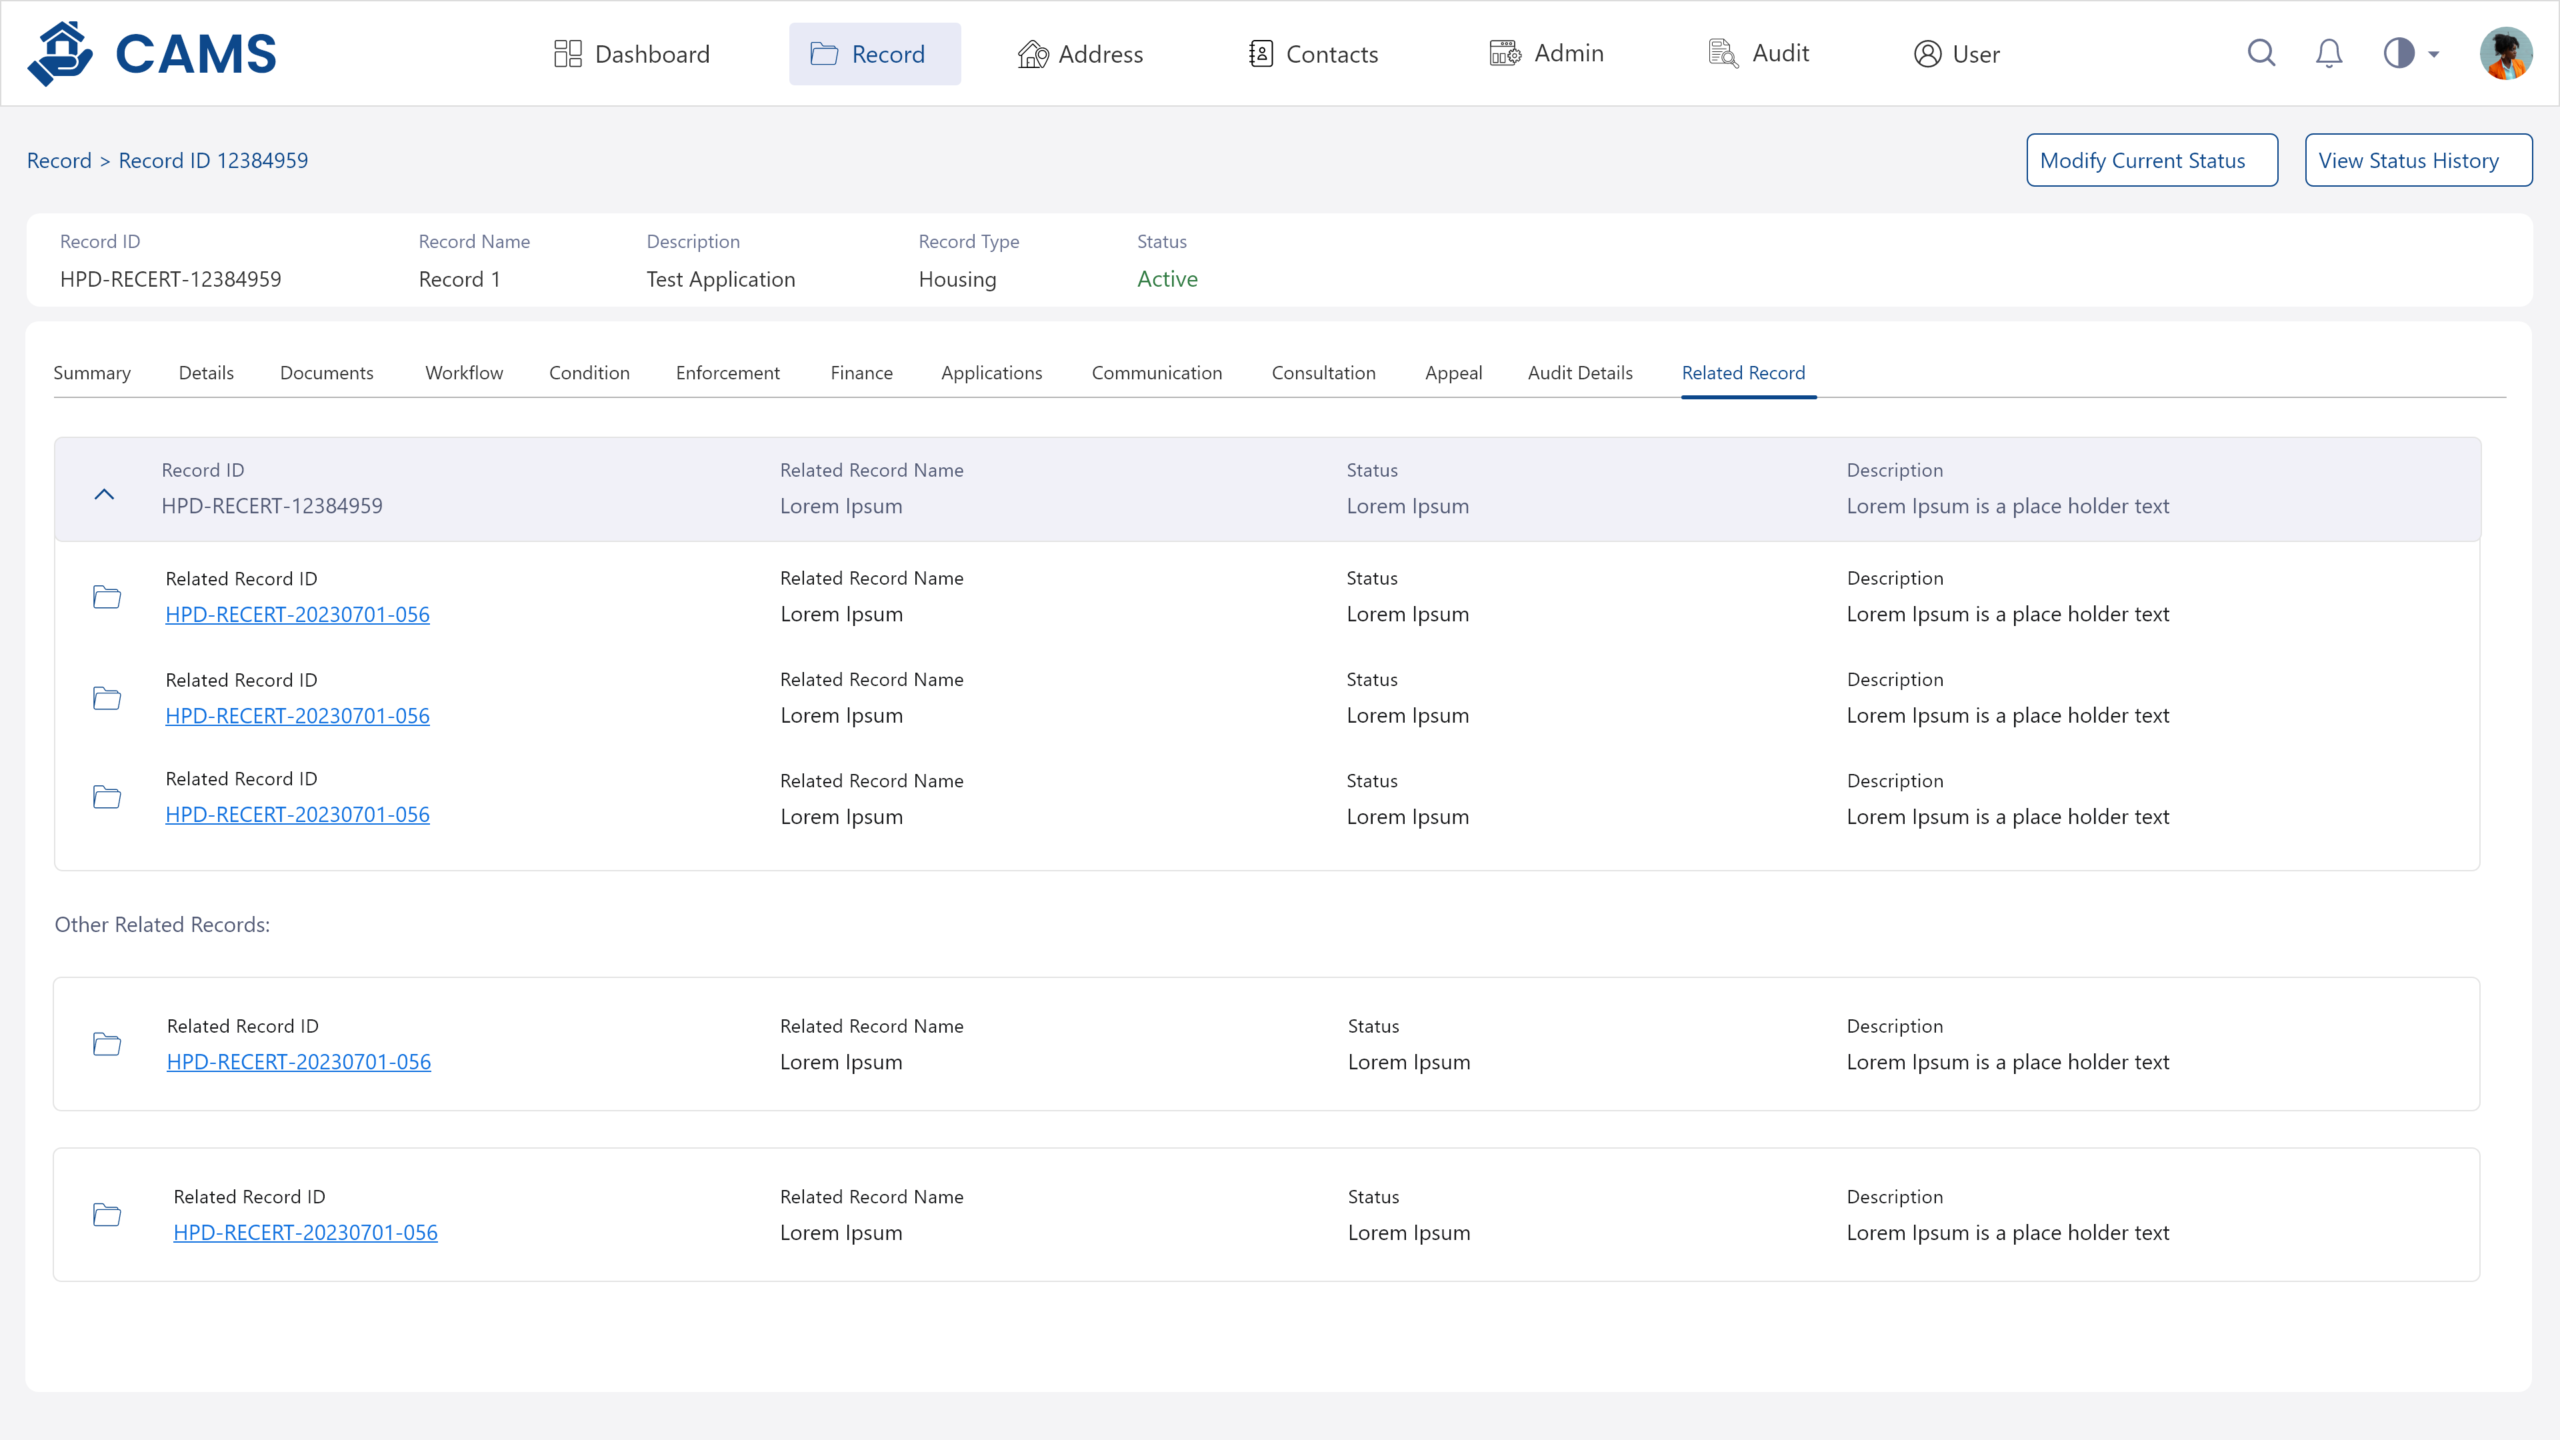Navigate to the Admin section

[1546, 54]
